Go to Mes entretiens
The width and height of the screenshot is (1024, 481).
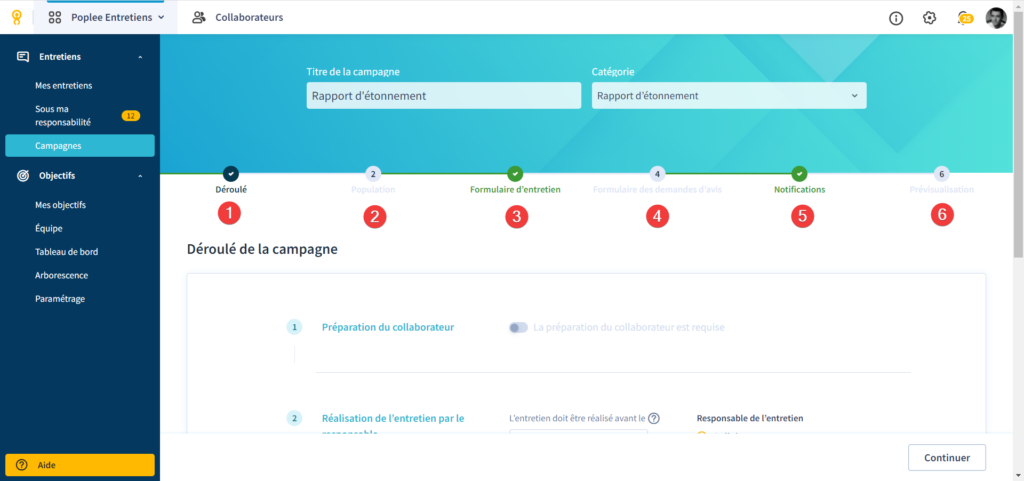click(x=63, y=85)
